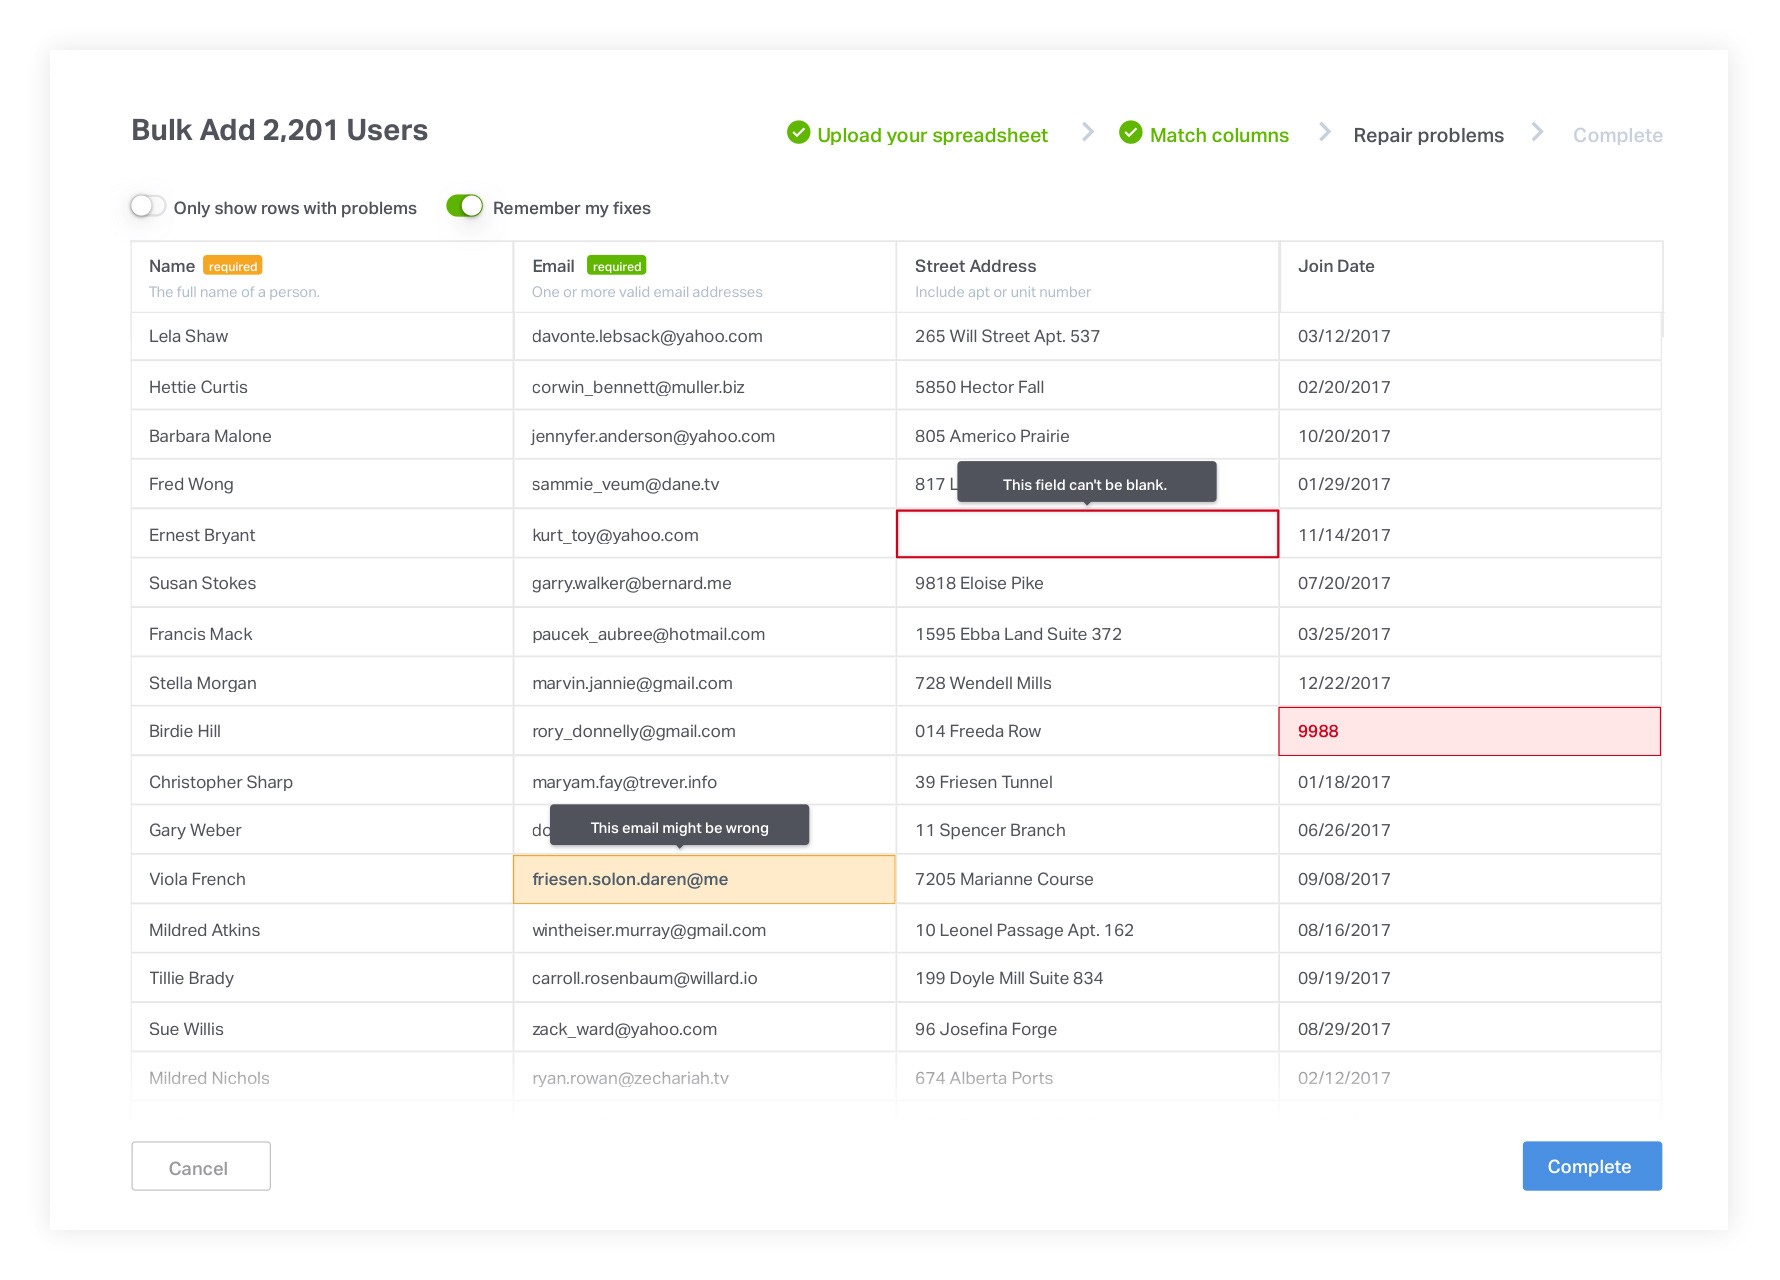Dismiss the "This field can't be blank" tooltip
Viewport: 1780px width, 1280px height.
click(x=1086, y=482)
